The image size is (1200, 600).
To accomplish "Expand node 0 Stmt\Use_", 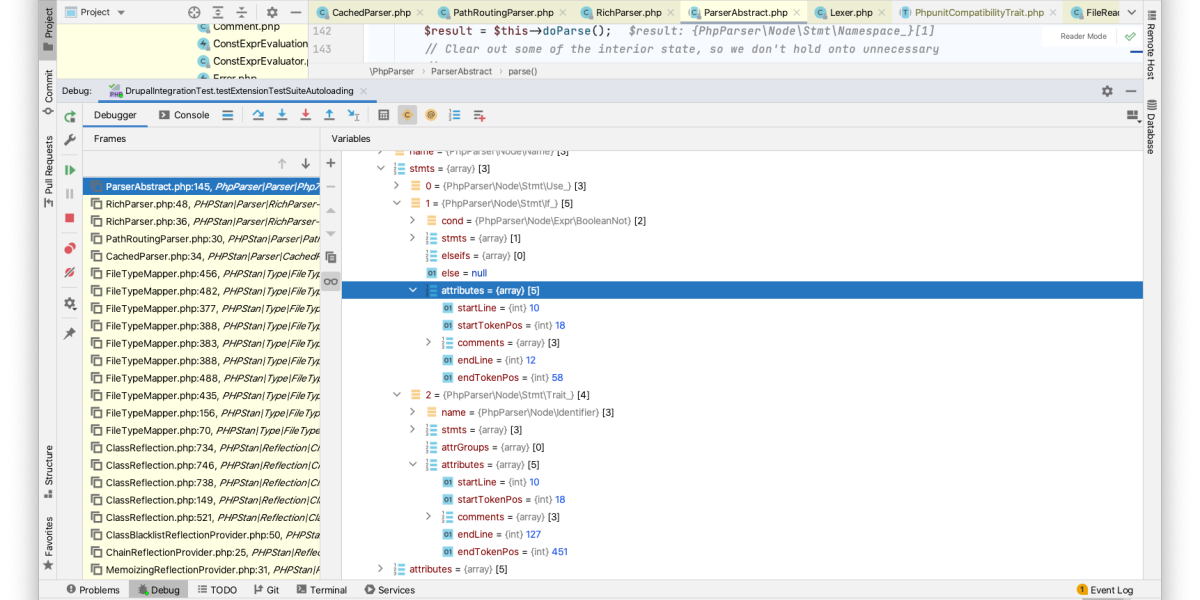I will [x=396, y=185].
